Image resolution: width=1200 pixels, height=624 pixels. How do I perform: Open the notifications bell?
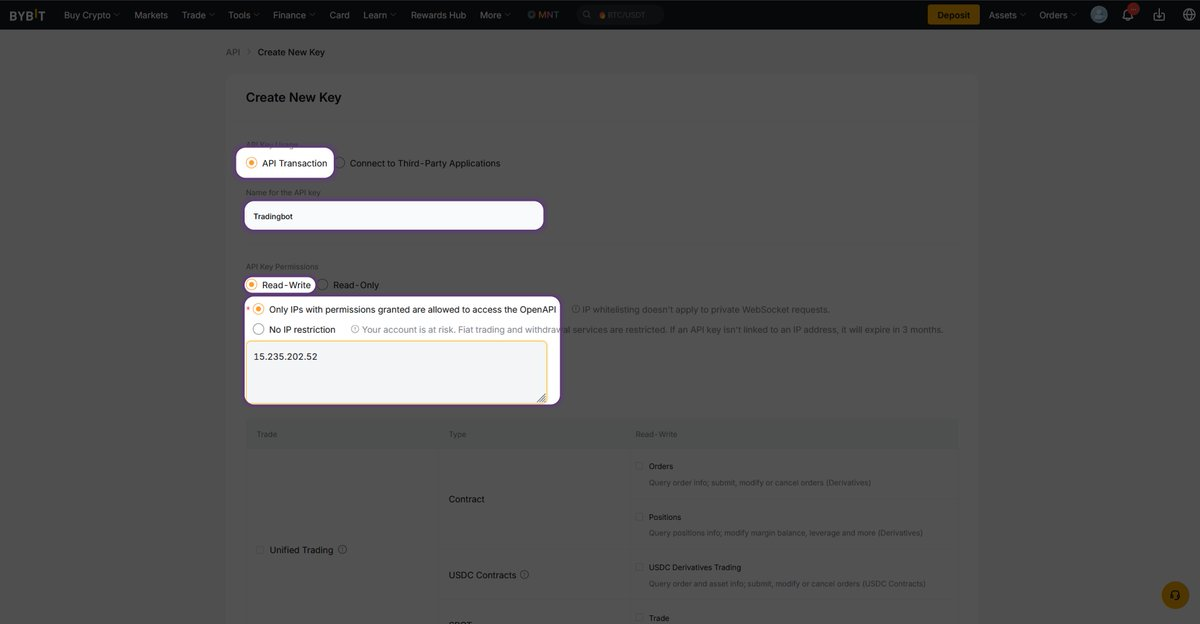pyautogui.click(x=1128, y=15)
